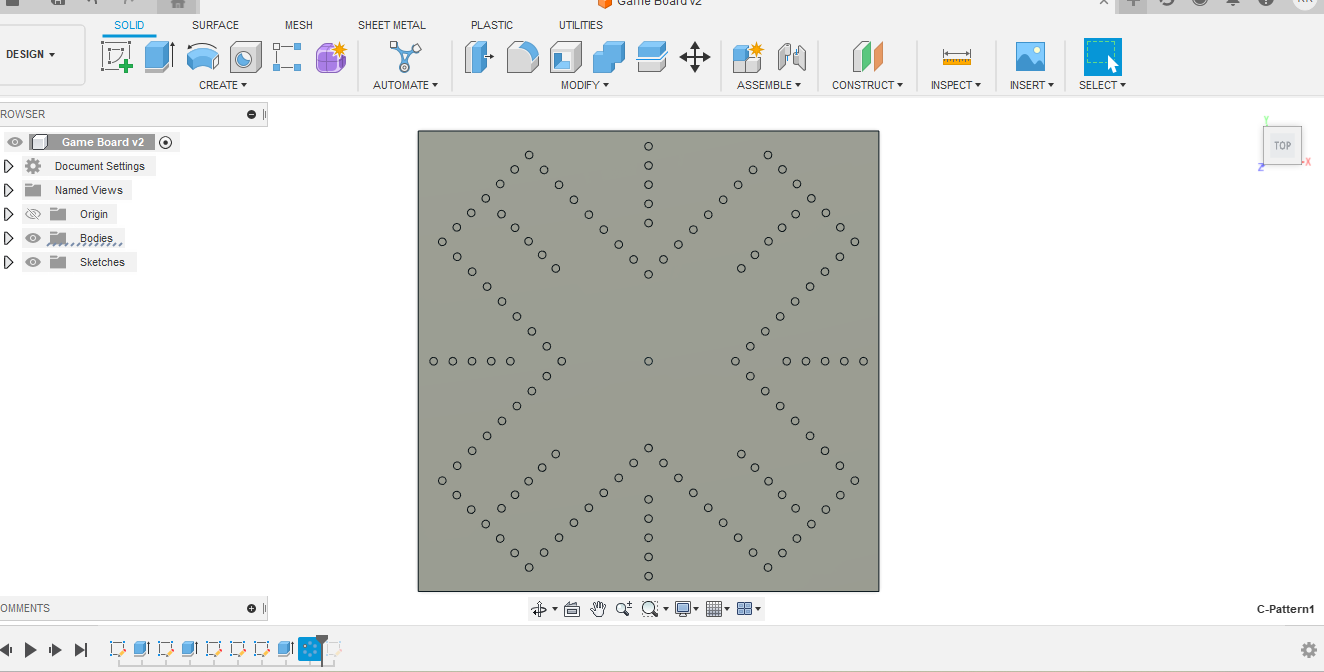Select the Shell tool
1324x672 pixels.
pyautogui.click(x=565, y=57)
